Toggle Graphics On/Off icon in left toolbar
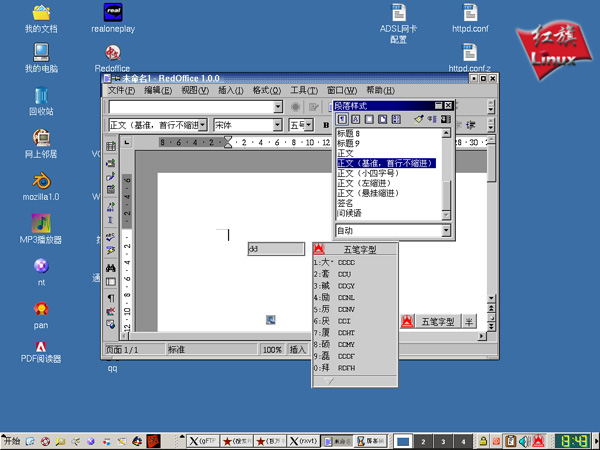The height and width of the screenshot is (450, 600). 111,311
